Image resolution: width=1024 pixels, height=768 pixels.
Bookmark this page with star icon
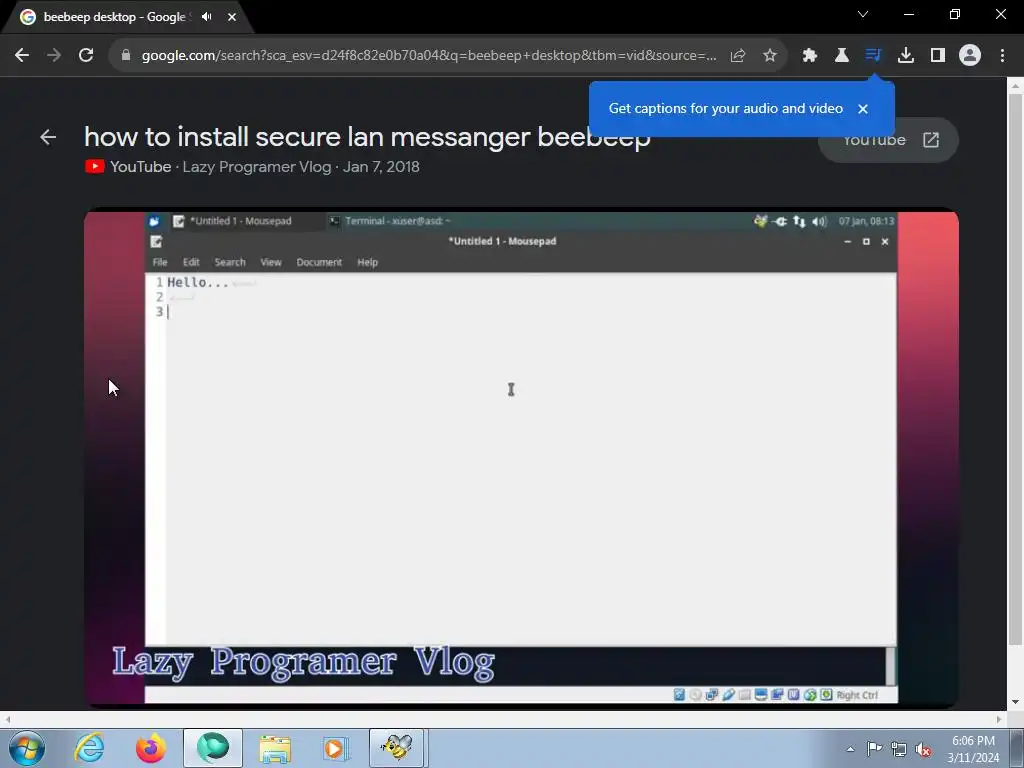point(770,56)
